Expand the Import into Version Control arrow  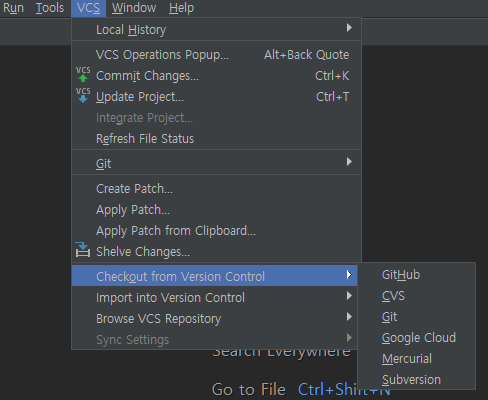pyautogui.click(x=349, y=296)
